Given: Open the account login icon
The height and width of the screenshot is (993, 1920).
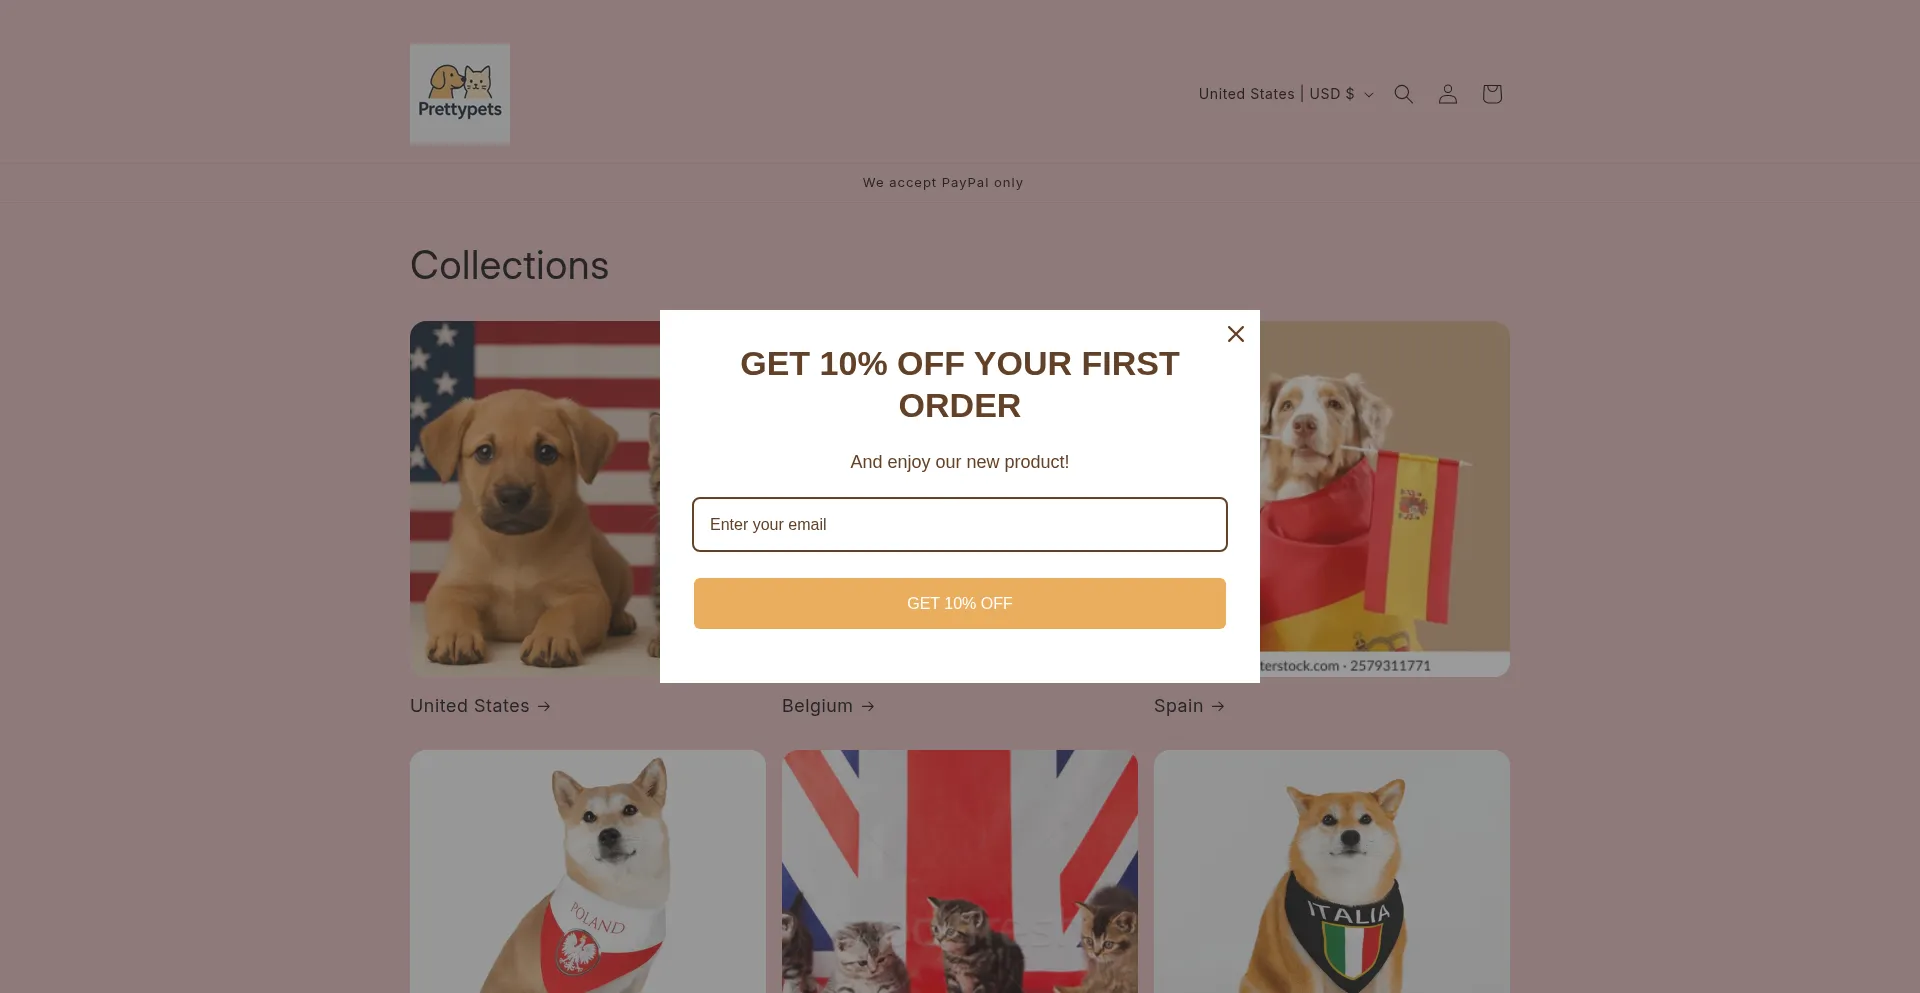Looking at the screenshot, I should point(1447,94).
